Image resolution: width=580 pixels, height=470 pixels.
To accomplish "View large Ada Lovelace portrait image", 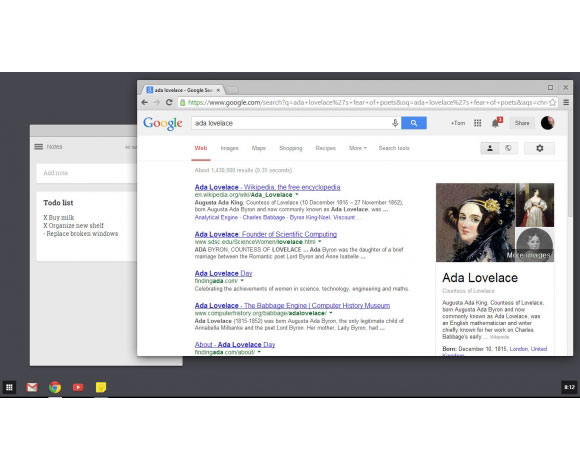I will tap(475, 223).
